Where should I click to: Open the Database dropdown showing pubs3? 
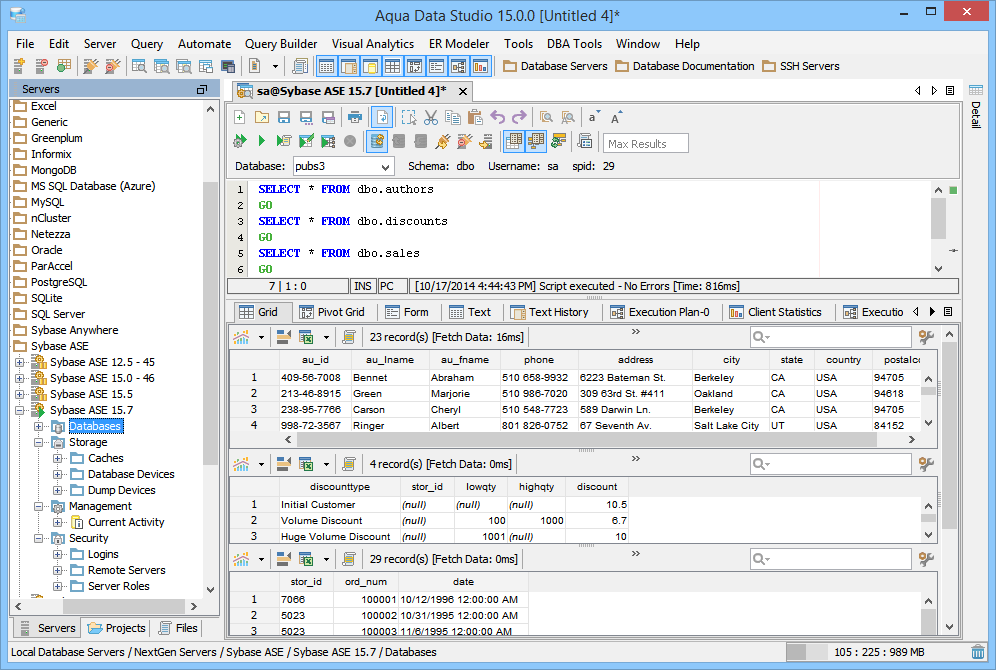(342, 166)
